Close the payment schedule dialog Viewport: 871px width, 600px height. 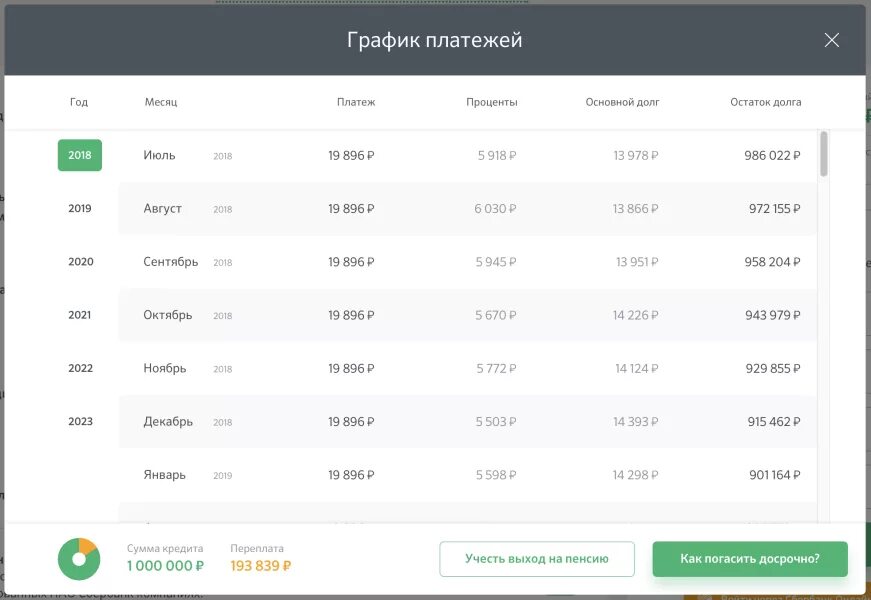pyautogui.click(x=831, y=40)
